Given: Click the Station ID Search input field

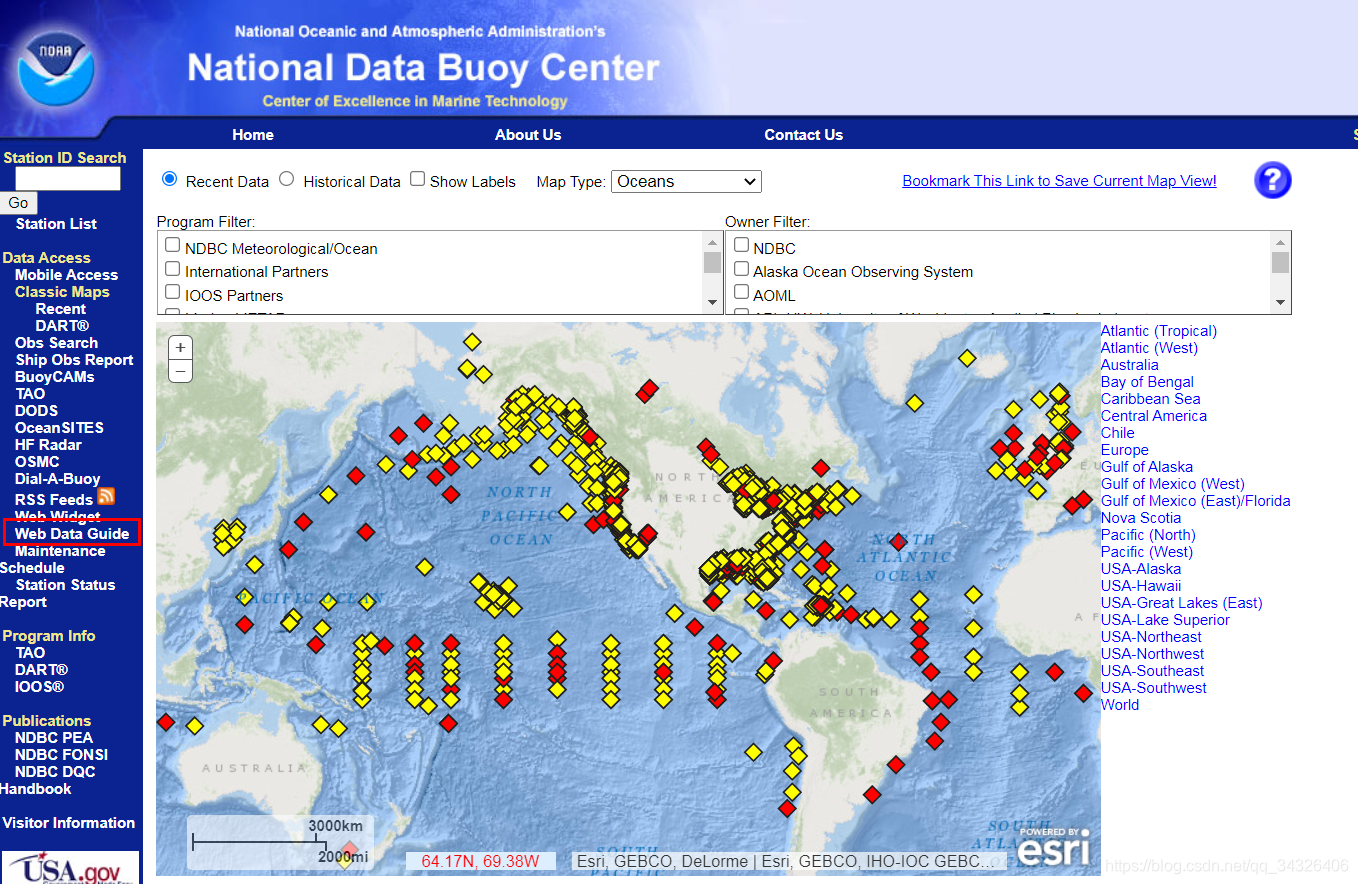Looking at the screenshot, I should point(68,179).
